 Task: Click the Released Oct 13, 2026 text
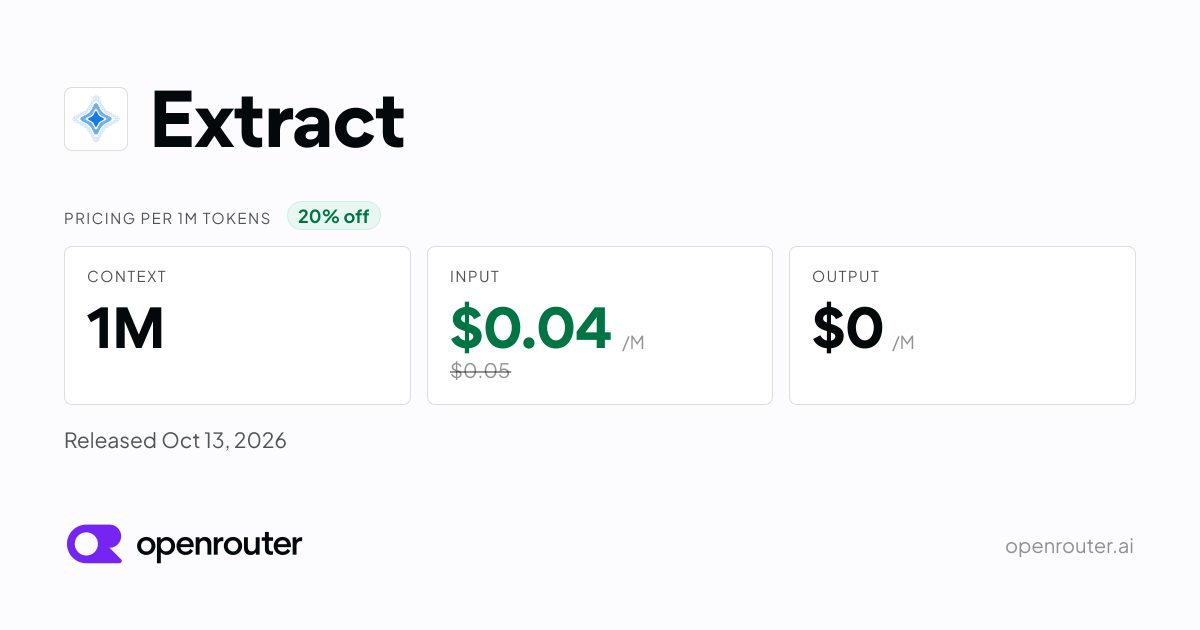[175, 440]
